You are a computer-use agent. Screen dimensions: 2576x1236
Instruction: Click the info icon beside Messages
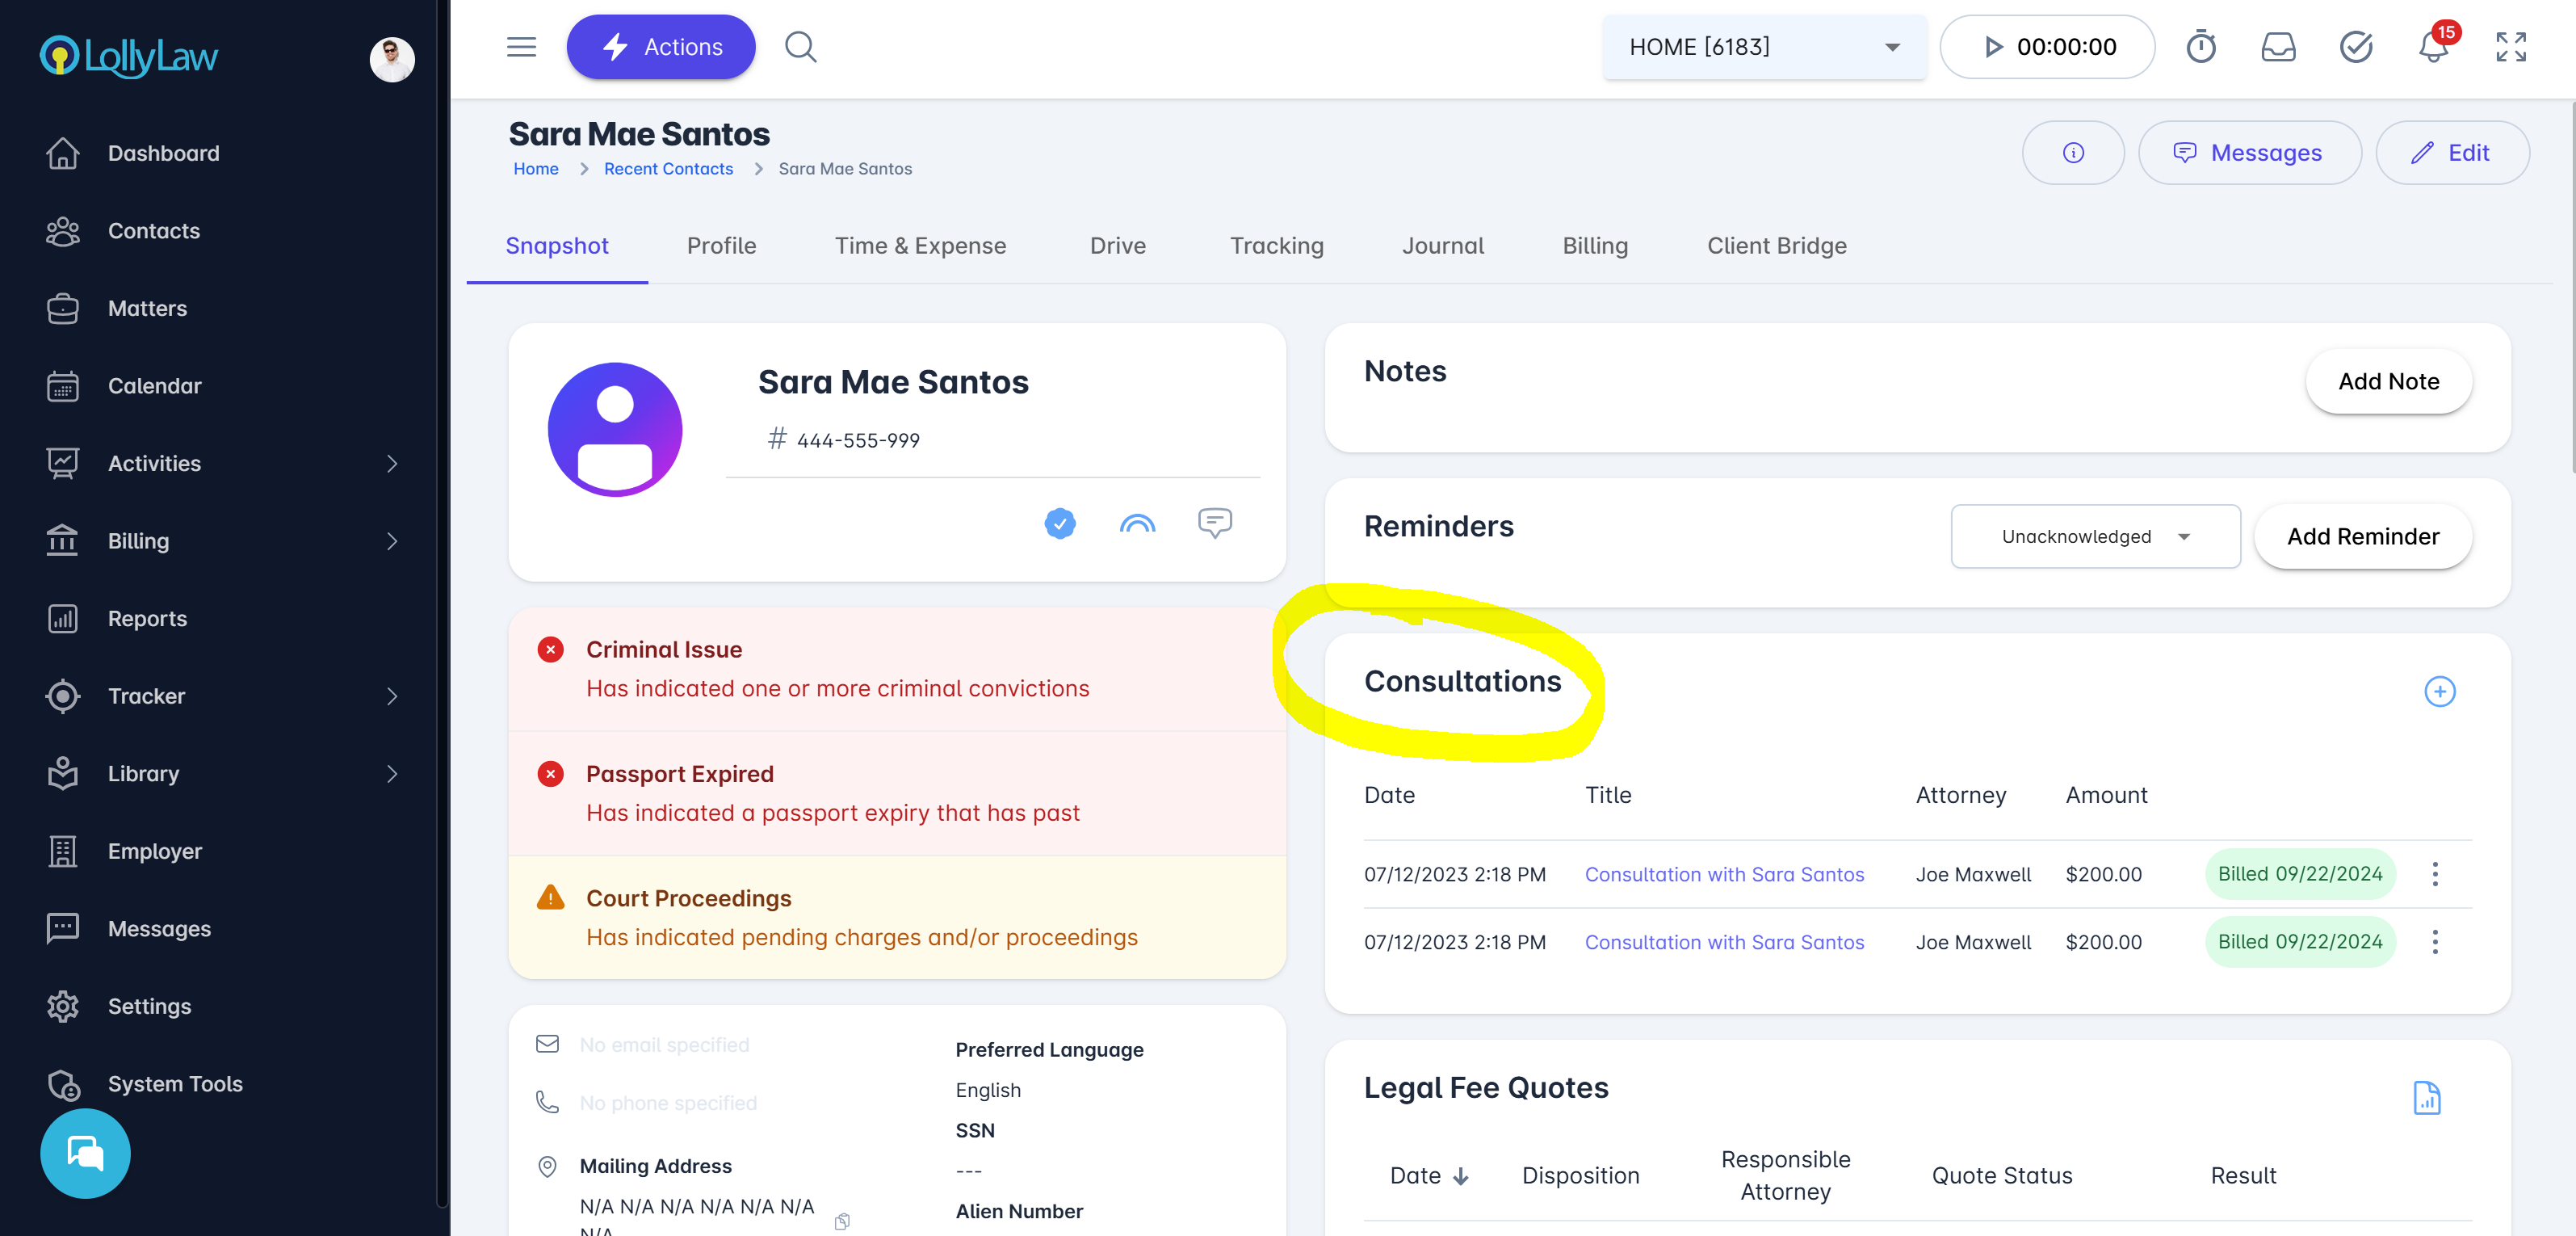2073,153
